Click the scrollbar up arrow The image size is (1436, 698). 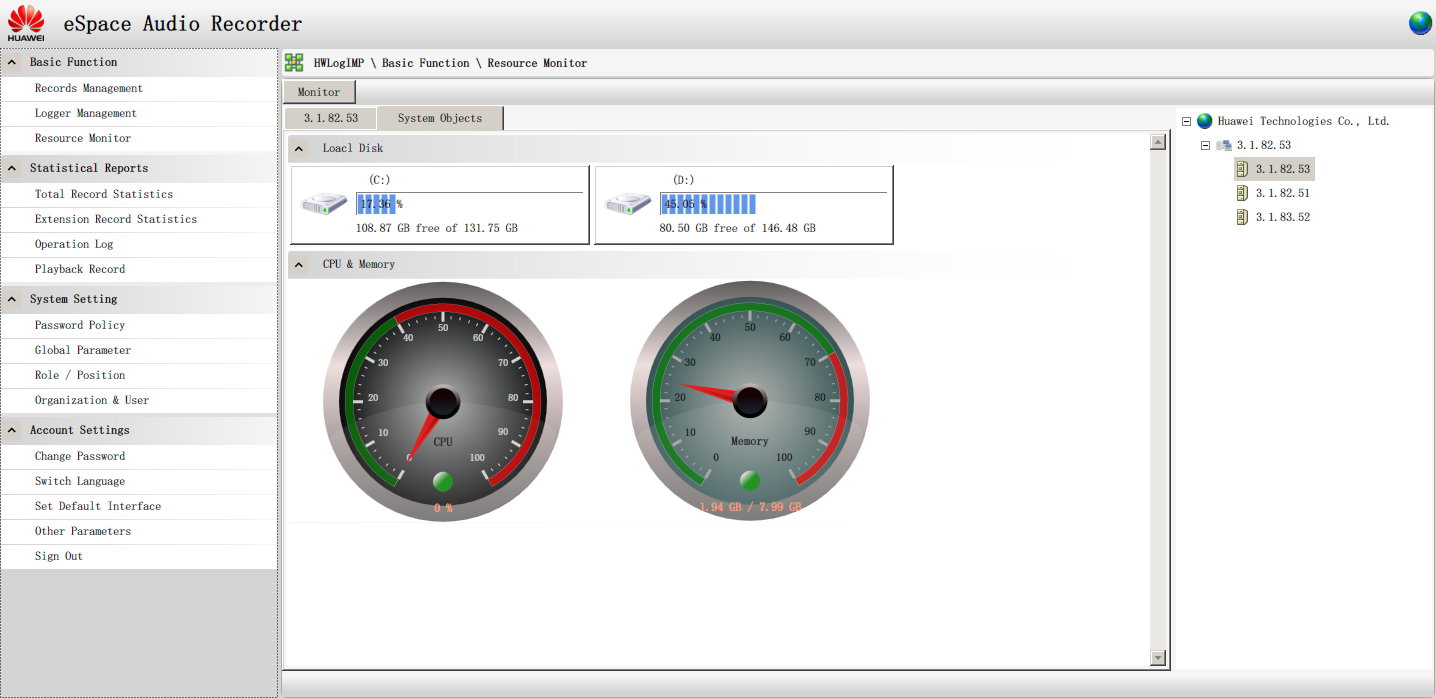(1159, 142)
